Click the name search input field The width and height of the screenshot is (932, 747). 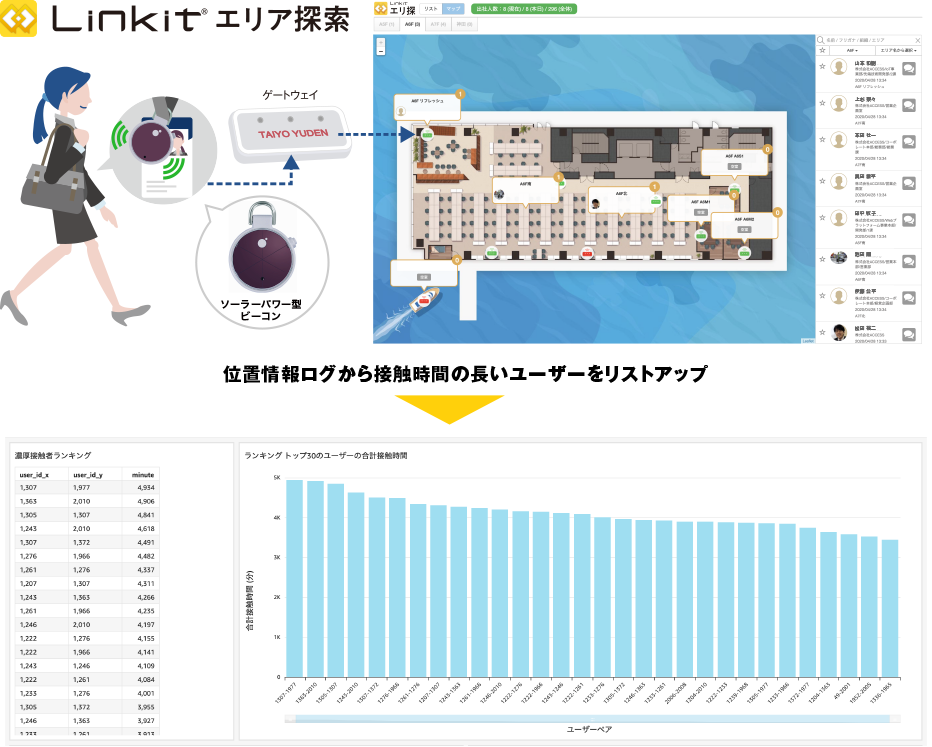point(868,40)
